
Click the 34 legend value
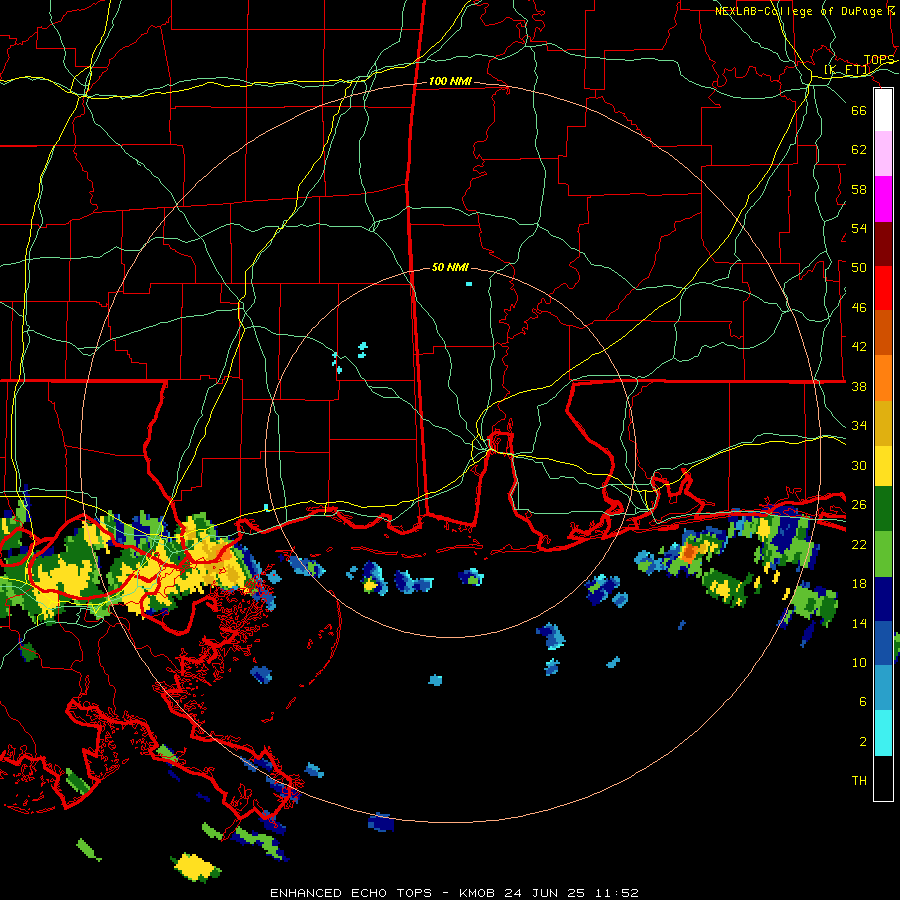(859, 426)
